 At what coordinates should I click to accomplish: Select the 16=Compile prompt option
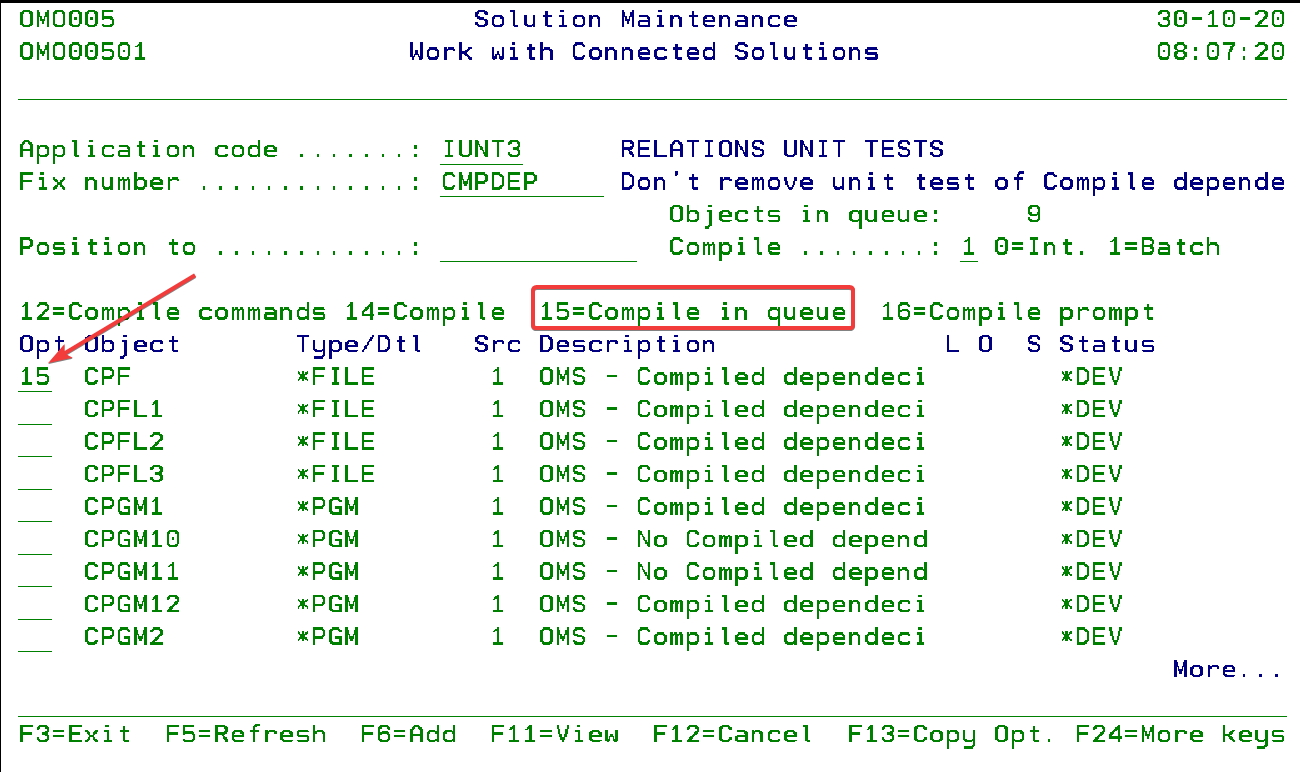pos(1017,312)
